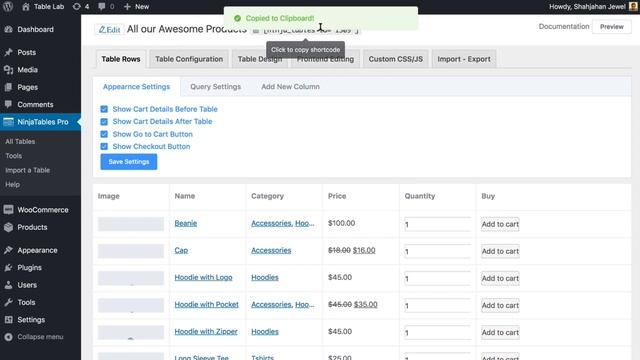Click the Cap product image thumbnail

point(131,251)
